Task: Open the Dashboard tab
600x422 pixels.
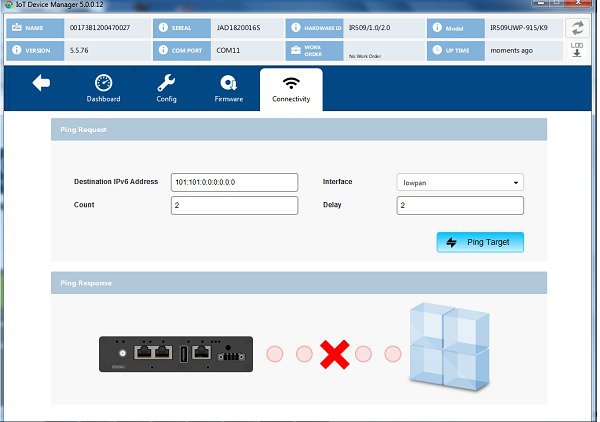Action: coord(103,89)
